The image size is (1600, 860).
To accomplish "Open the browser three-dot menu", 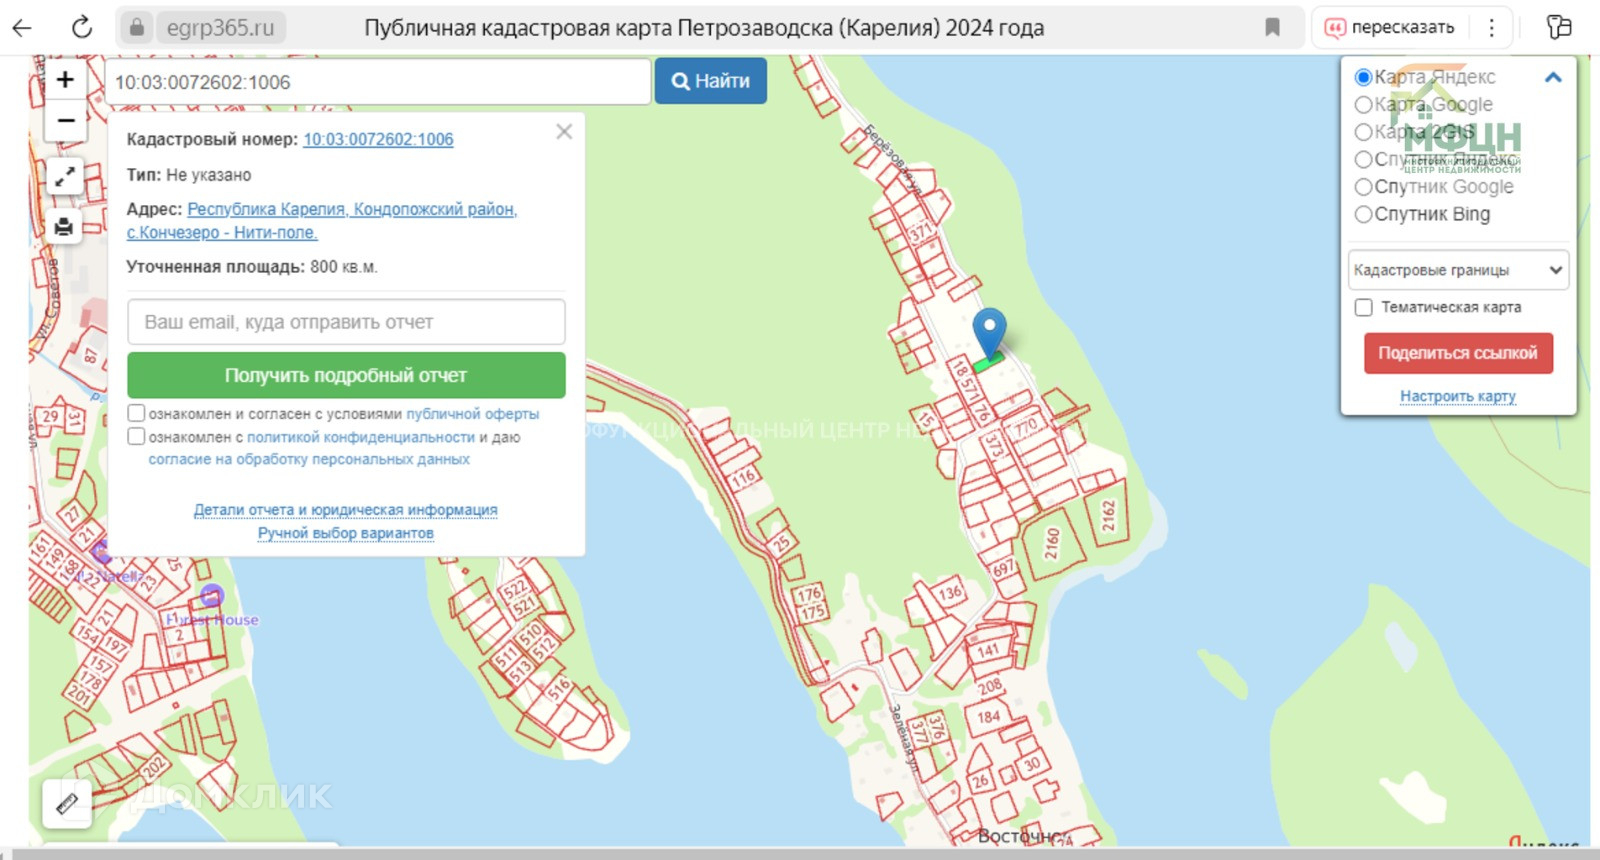I will click(x=1491, y=27).
